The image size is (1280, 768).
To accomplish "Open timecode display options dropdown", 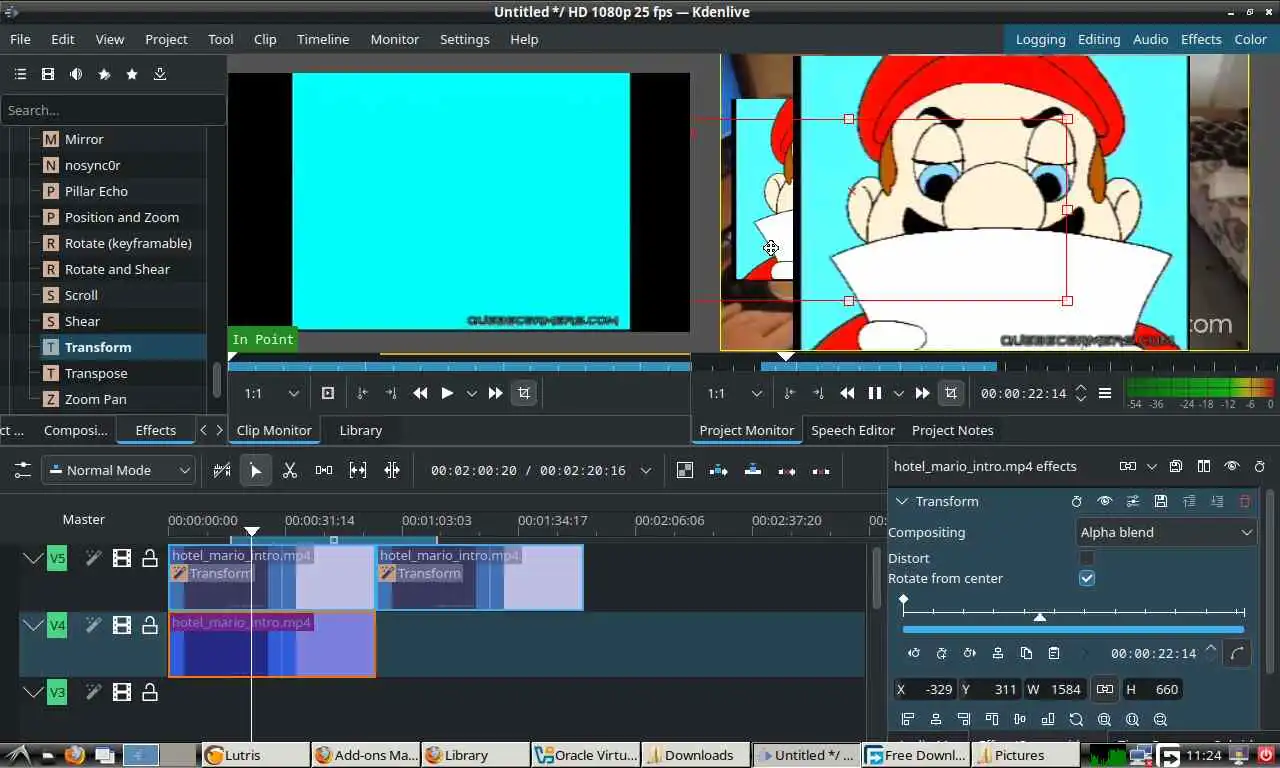I will coord(646,470).
